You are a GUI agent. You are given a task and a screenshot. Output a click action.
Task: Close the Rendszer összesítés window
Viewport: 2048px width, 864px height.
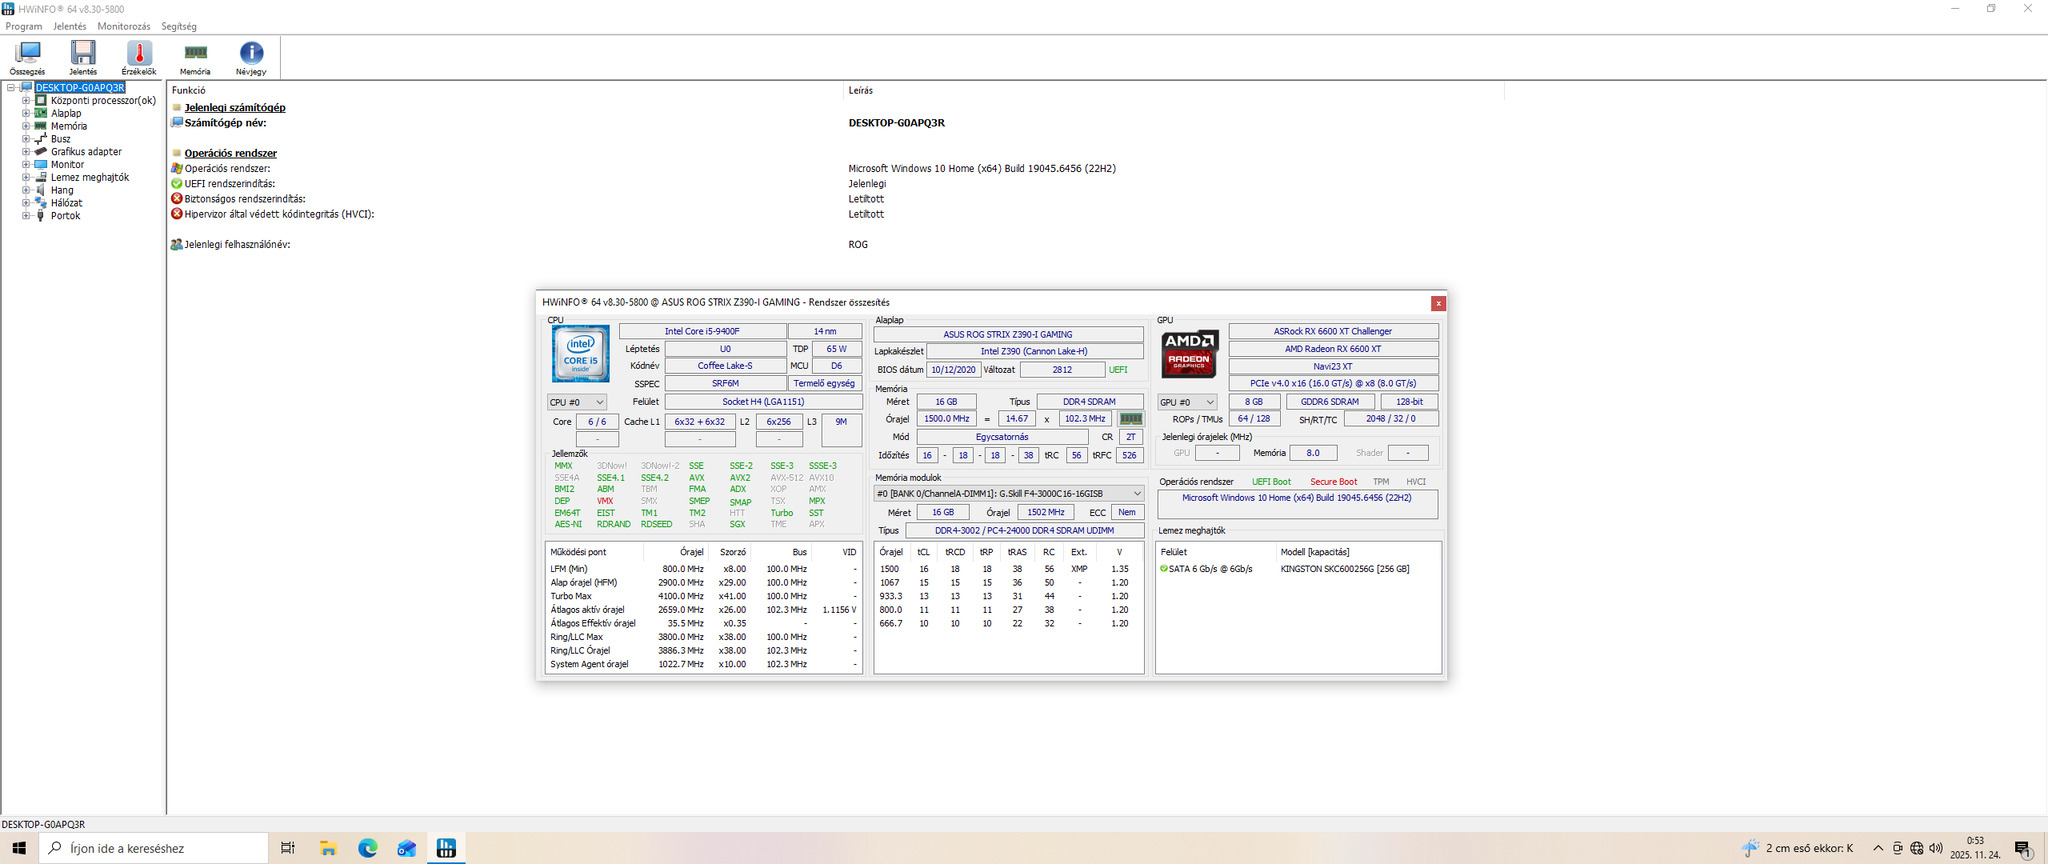1438,303
